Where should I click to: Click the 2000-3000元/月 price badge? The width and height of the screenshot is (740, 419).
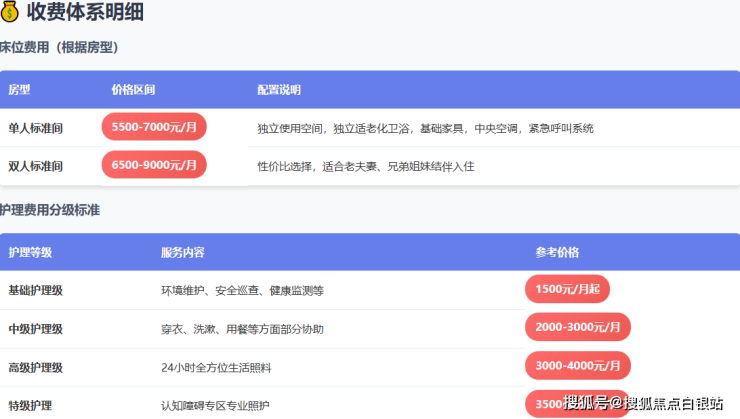(x=577, y=327)
